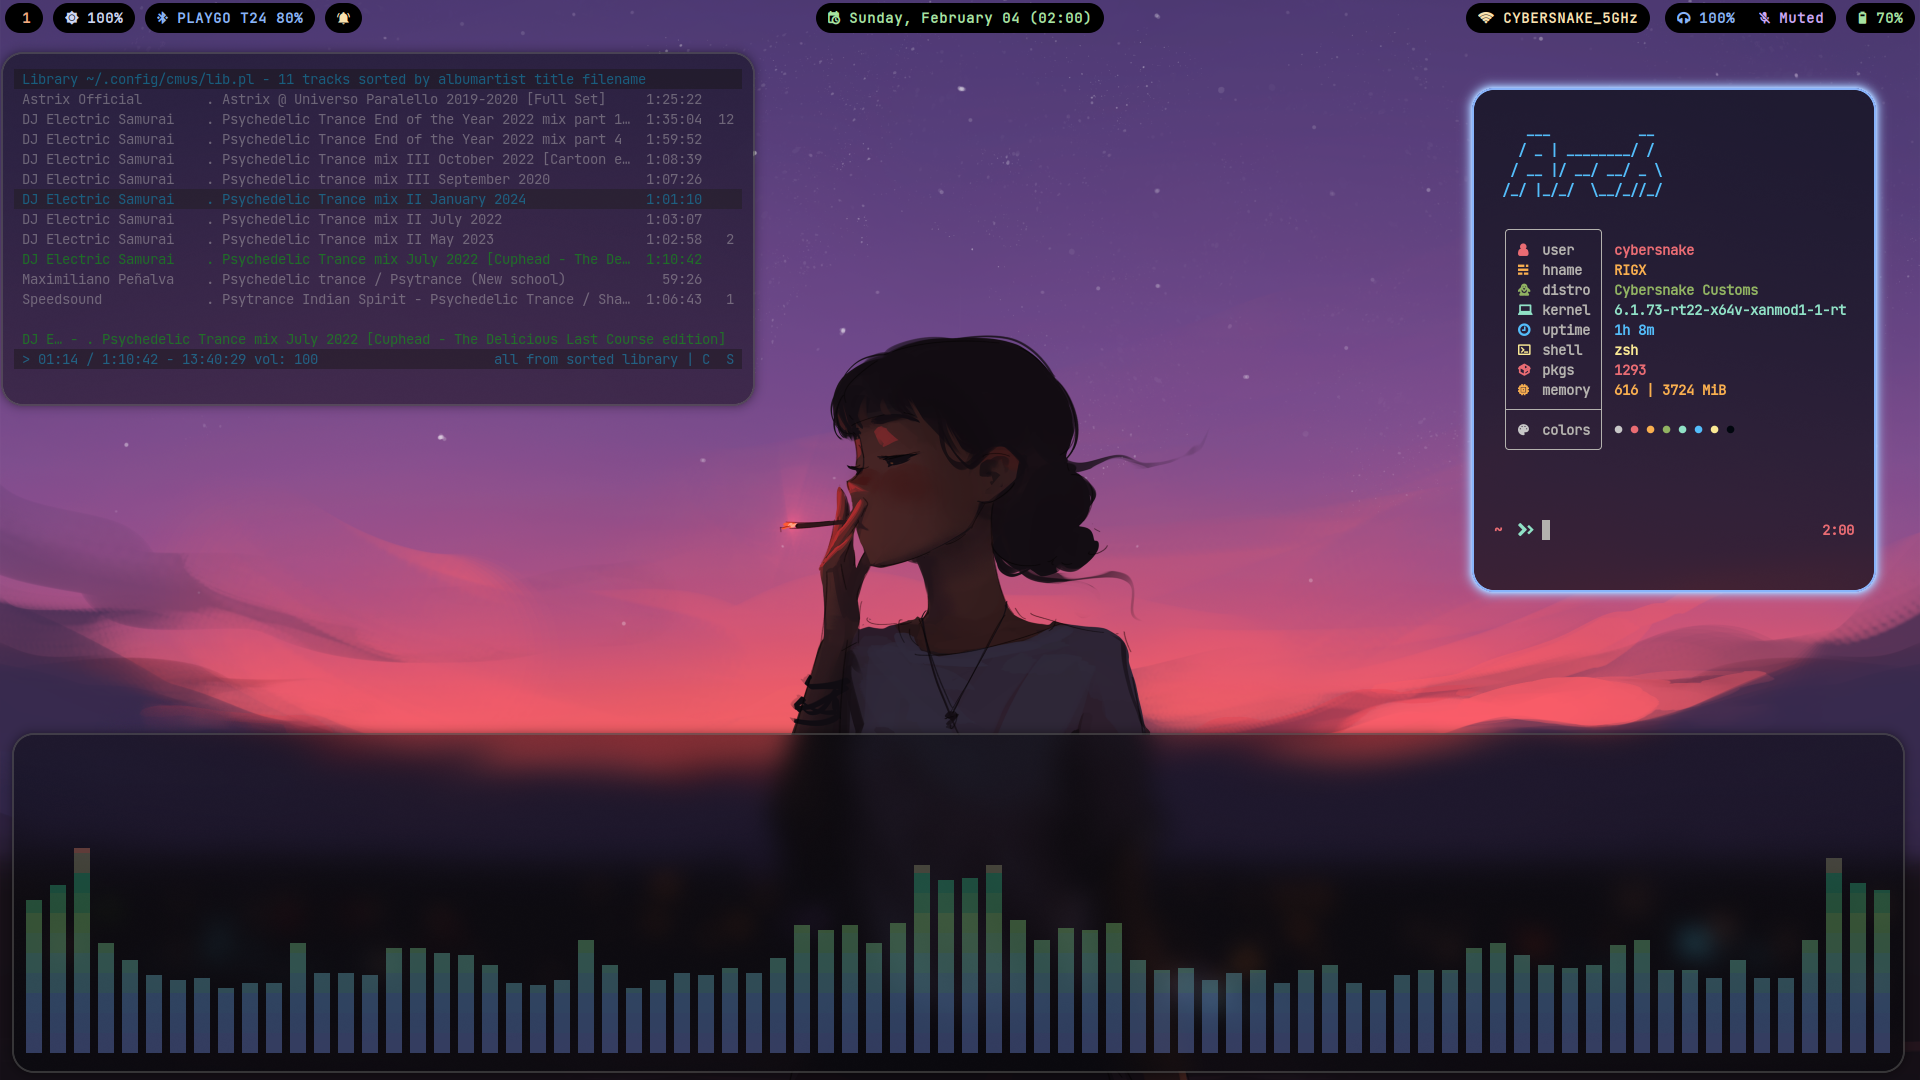Click the brightness 100% module

94,18
